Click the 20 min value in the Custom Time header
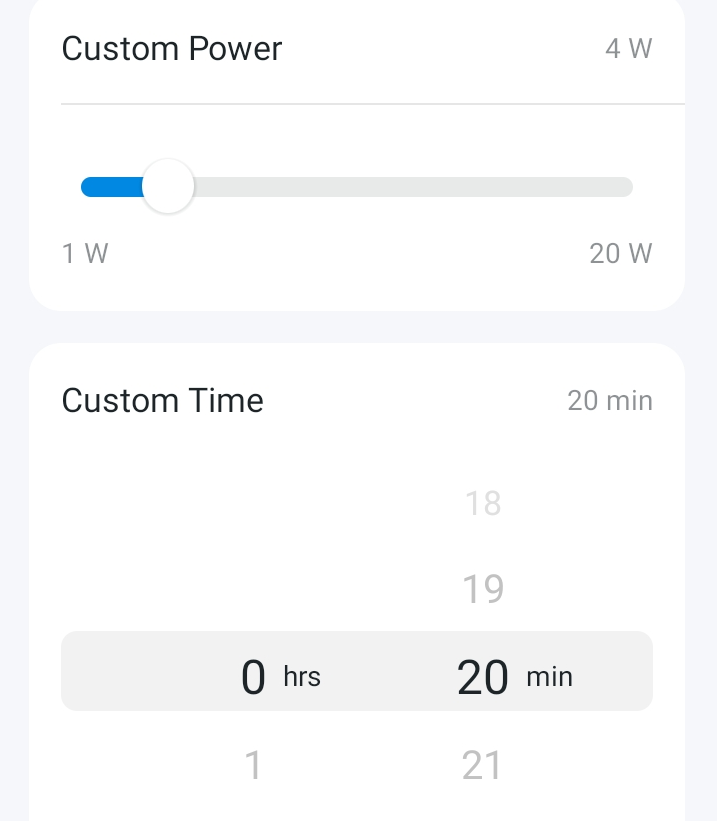 click(x=610, y=401)
